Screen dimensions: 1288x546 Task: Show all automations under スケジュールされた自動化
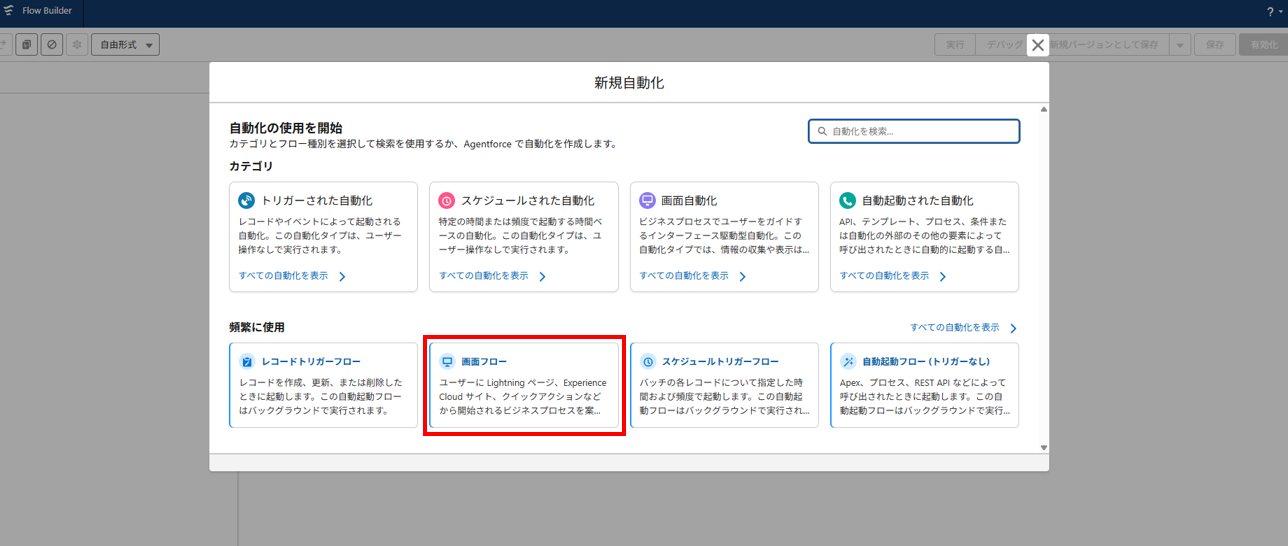(x=493, y=276)
